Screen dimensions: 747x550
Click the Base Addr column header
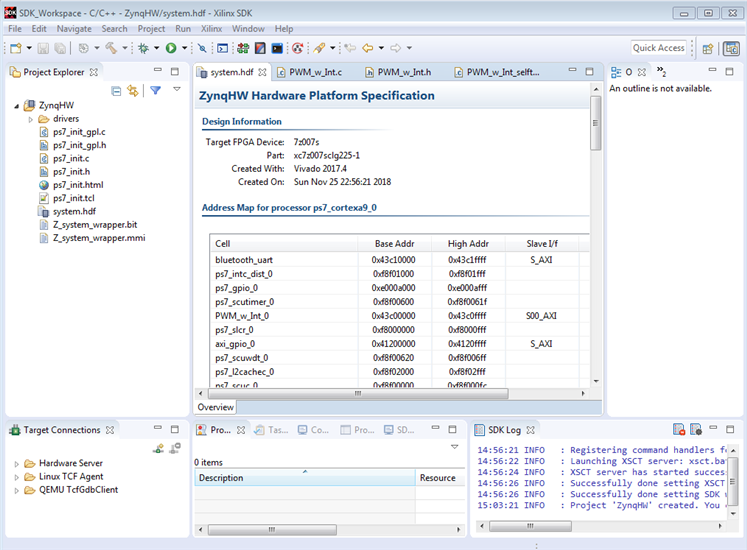394,244
